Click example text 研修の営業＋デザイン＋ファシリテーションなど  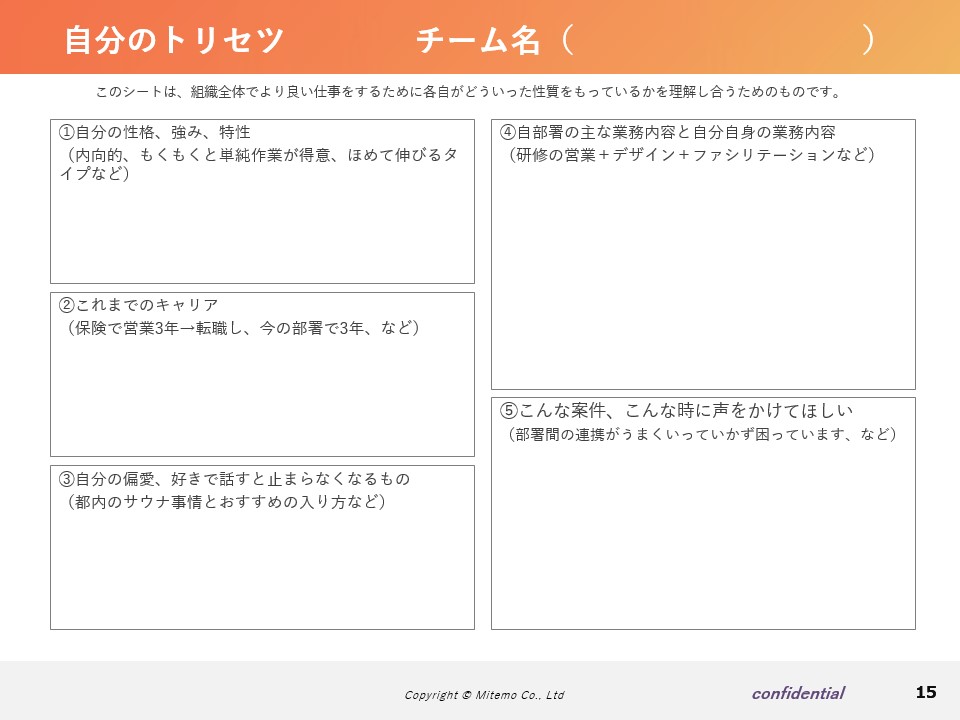(692, 155)
